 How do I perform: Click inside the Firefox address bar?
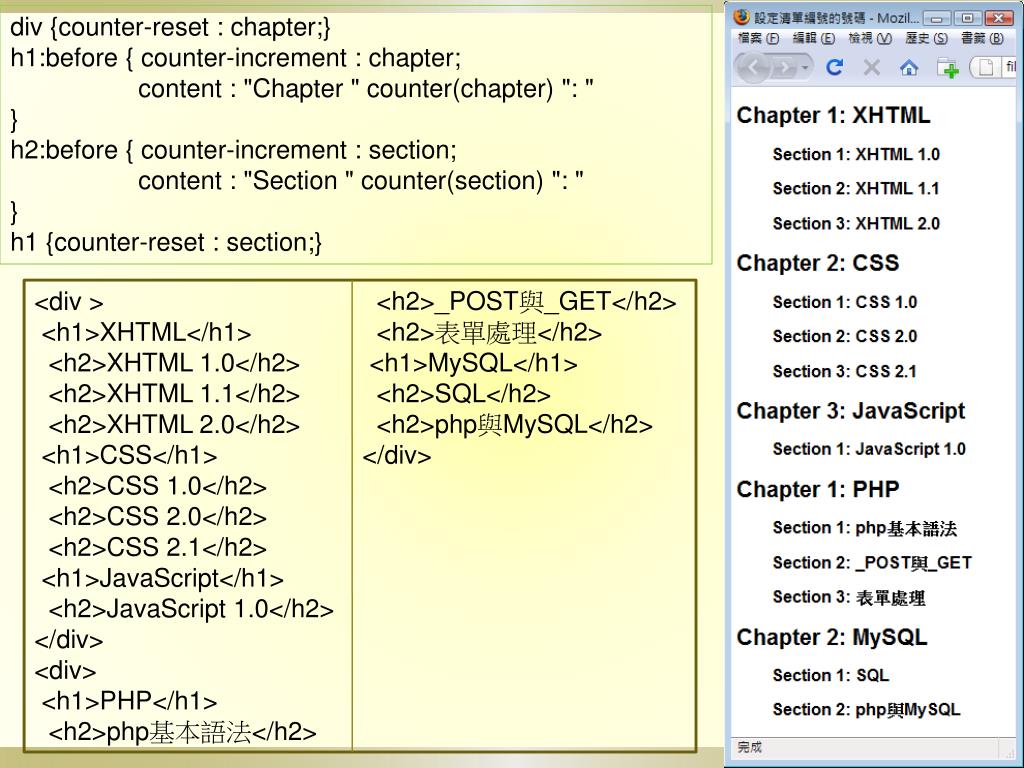click(x=995, y=67)
